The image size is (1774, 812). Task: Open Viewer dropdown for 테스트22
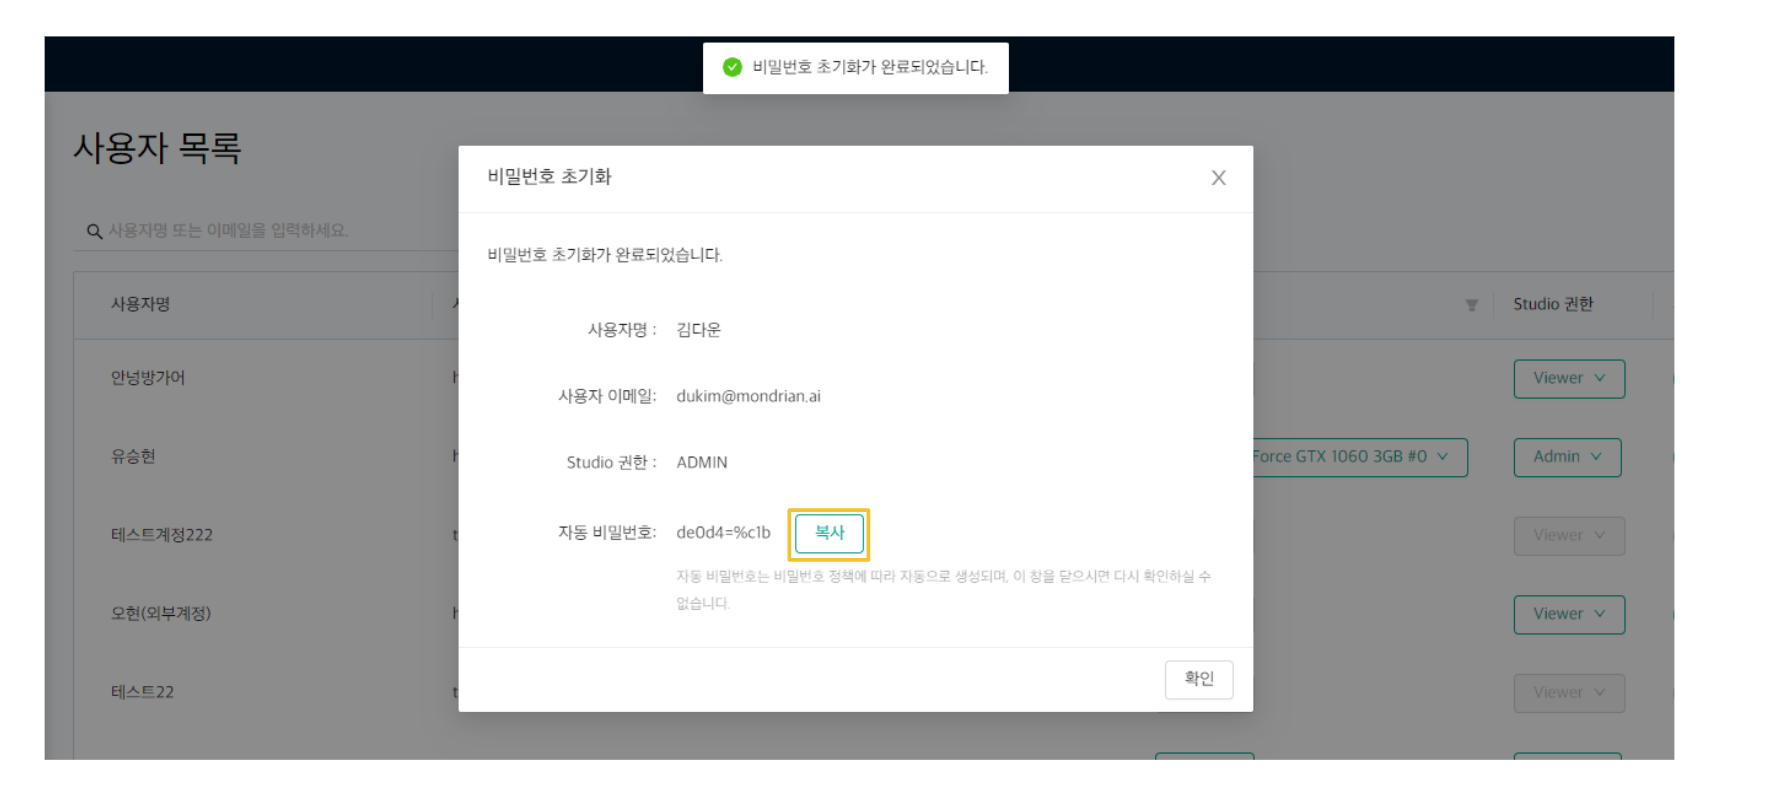click(x=1568, y=693)
